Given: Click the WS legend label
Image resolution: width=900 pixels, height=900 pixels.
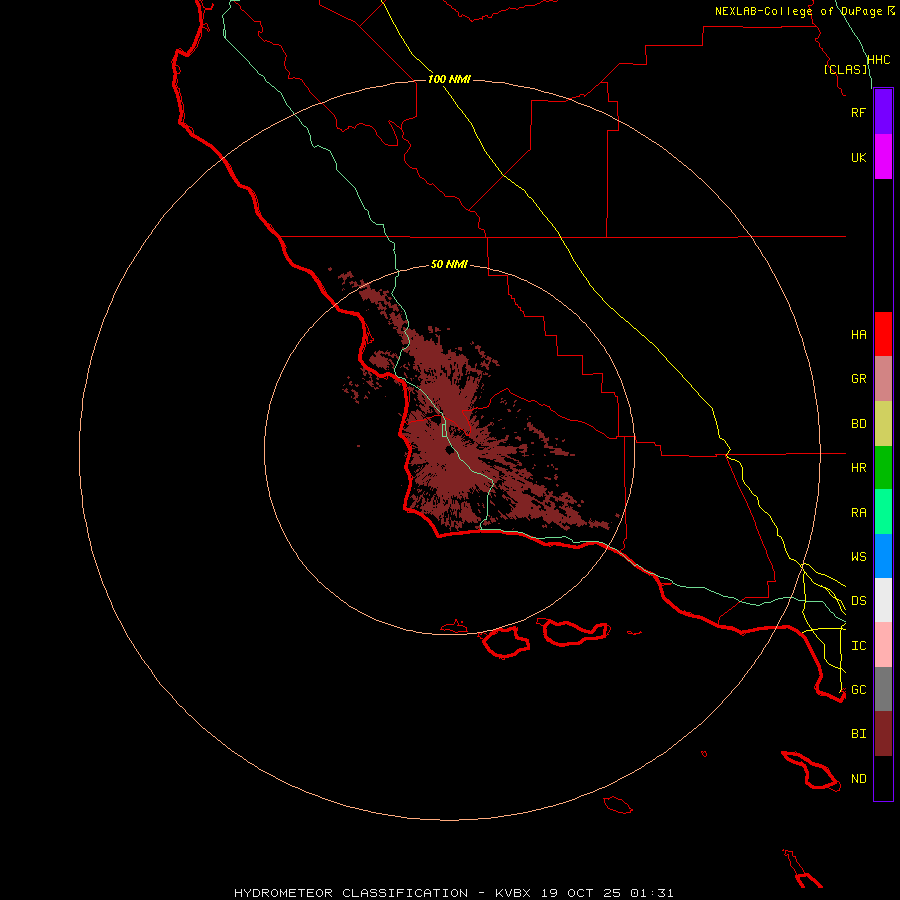Looking at the screenshot, I should click(x=858, y=557).
